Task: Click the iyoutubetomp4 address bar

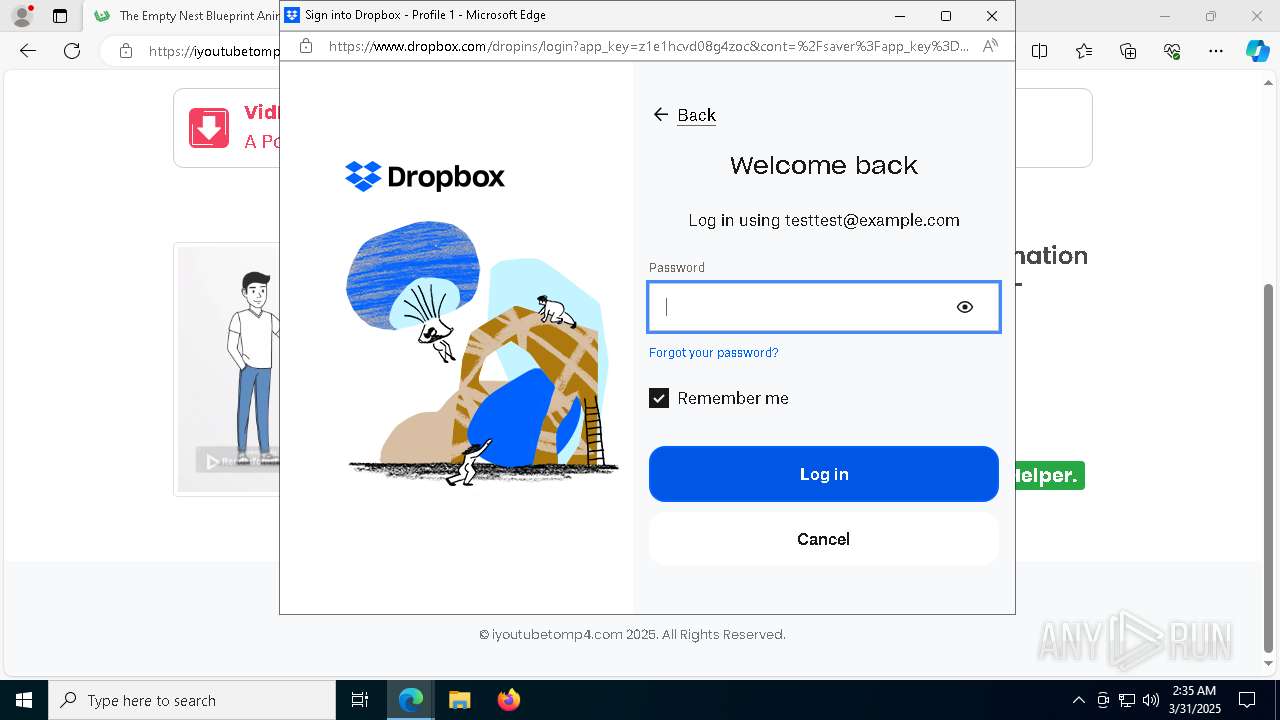Action: (x=214, y=51)
